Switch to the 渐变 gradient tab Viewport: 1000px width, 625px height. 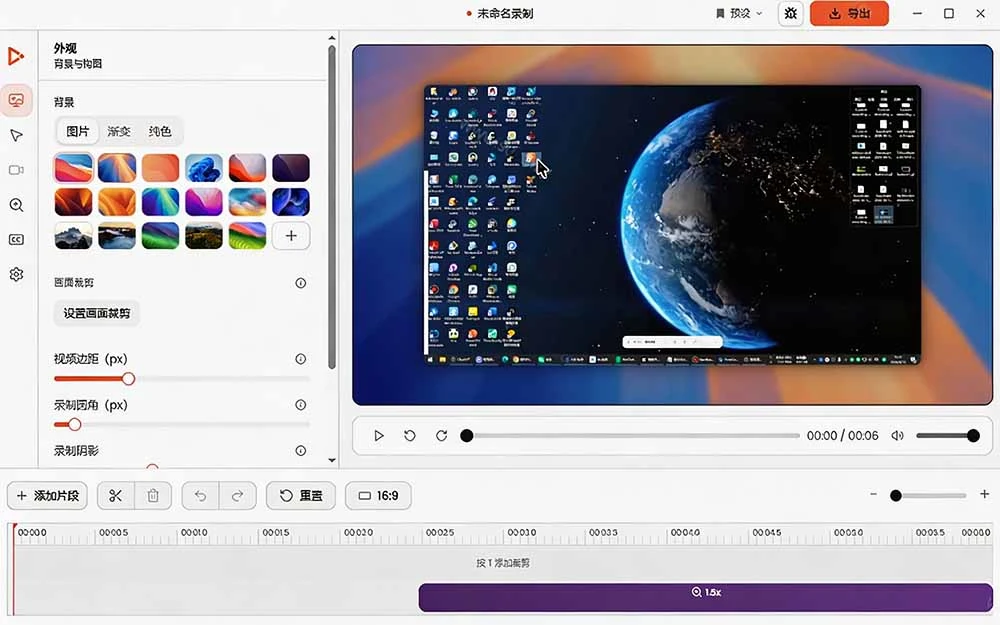click(119, 131)
